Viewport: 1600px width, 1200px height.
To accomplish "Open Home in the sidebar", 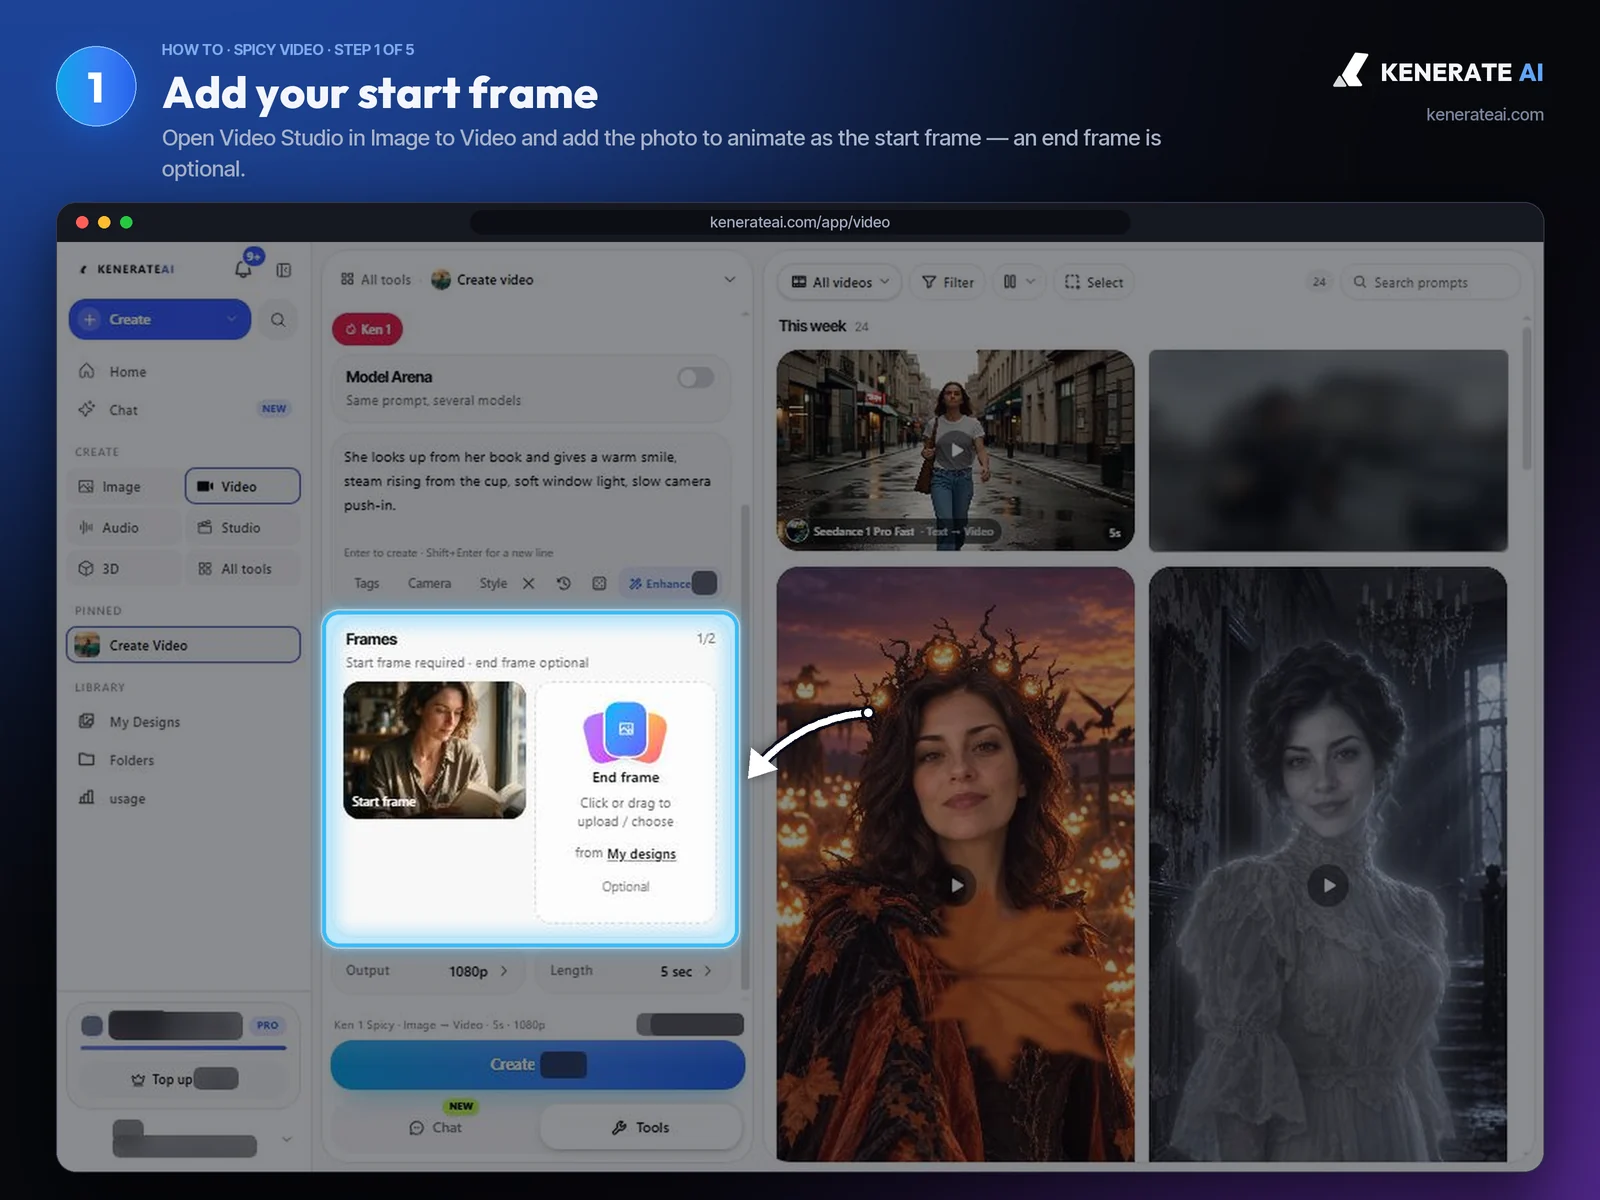I will tap(184, 371).
